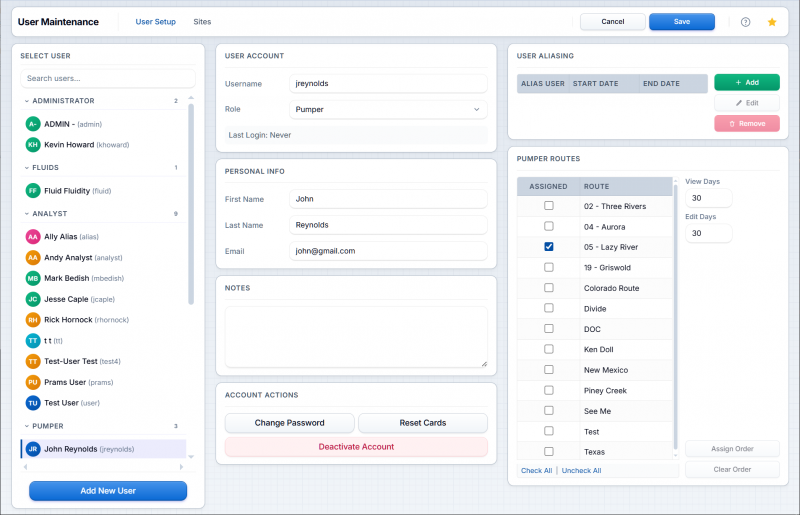Click the Edit Days field

point(708,233)
